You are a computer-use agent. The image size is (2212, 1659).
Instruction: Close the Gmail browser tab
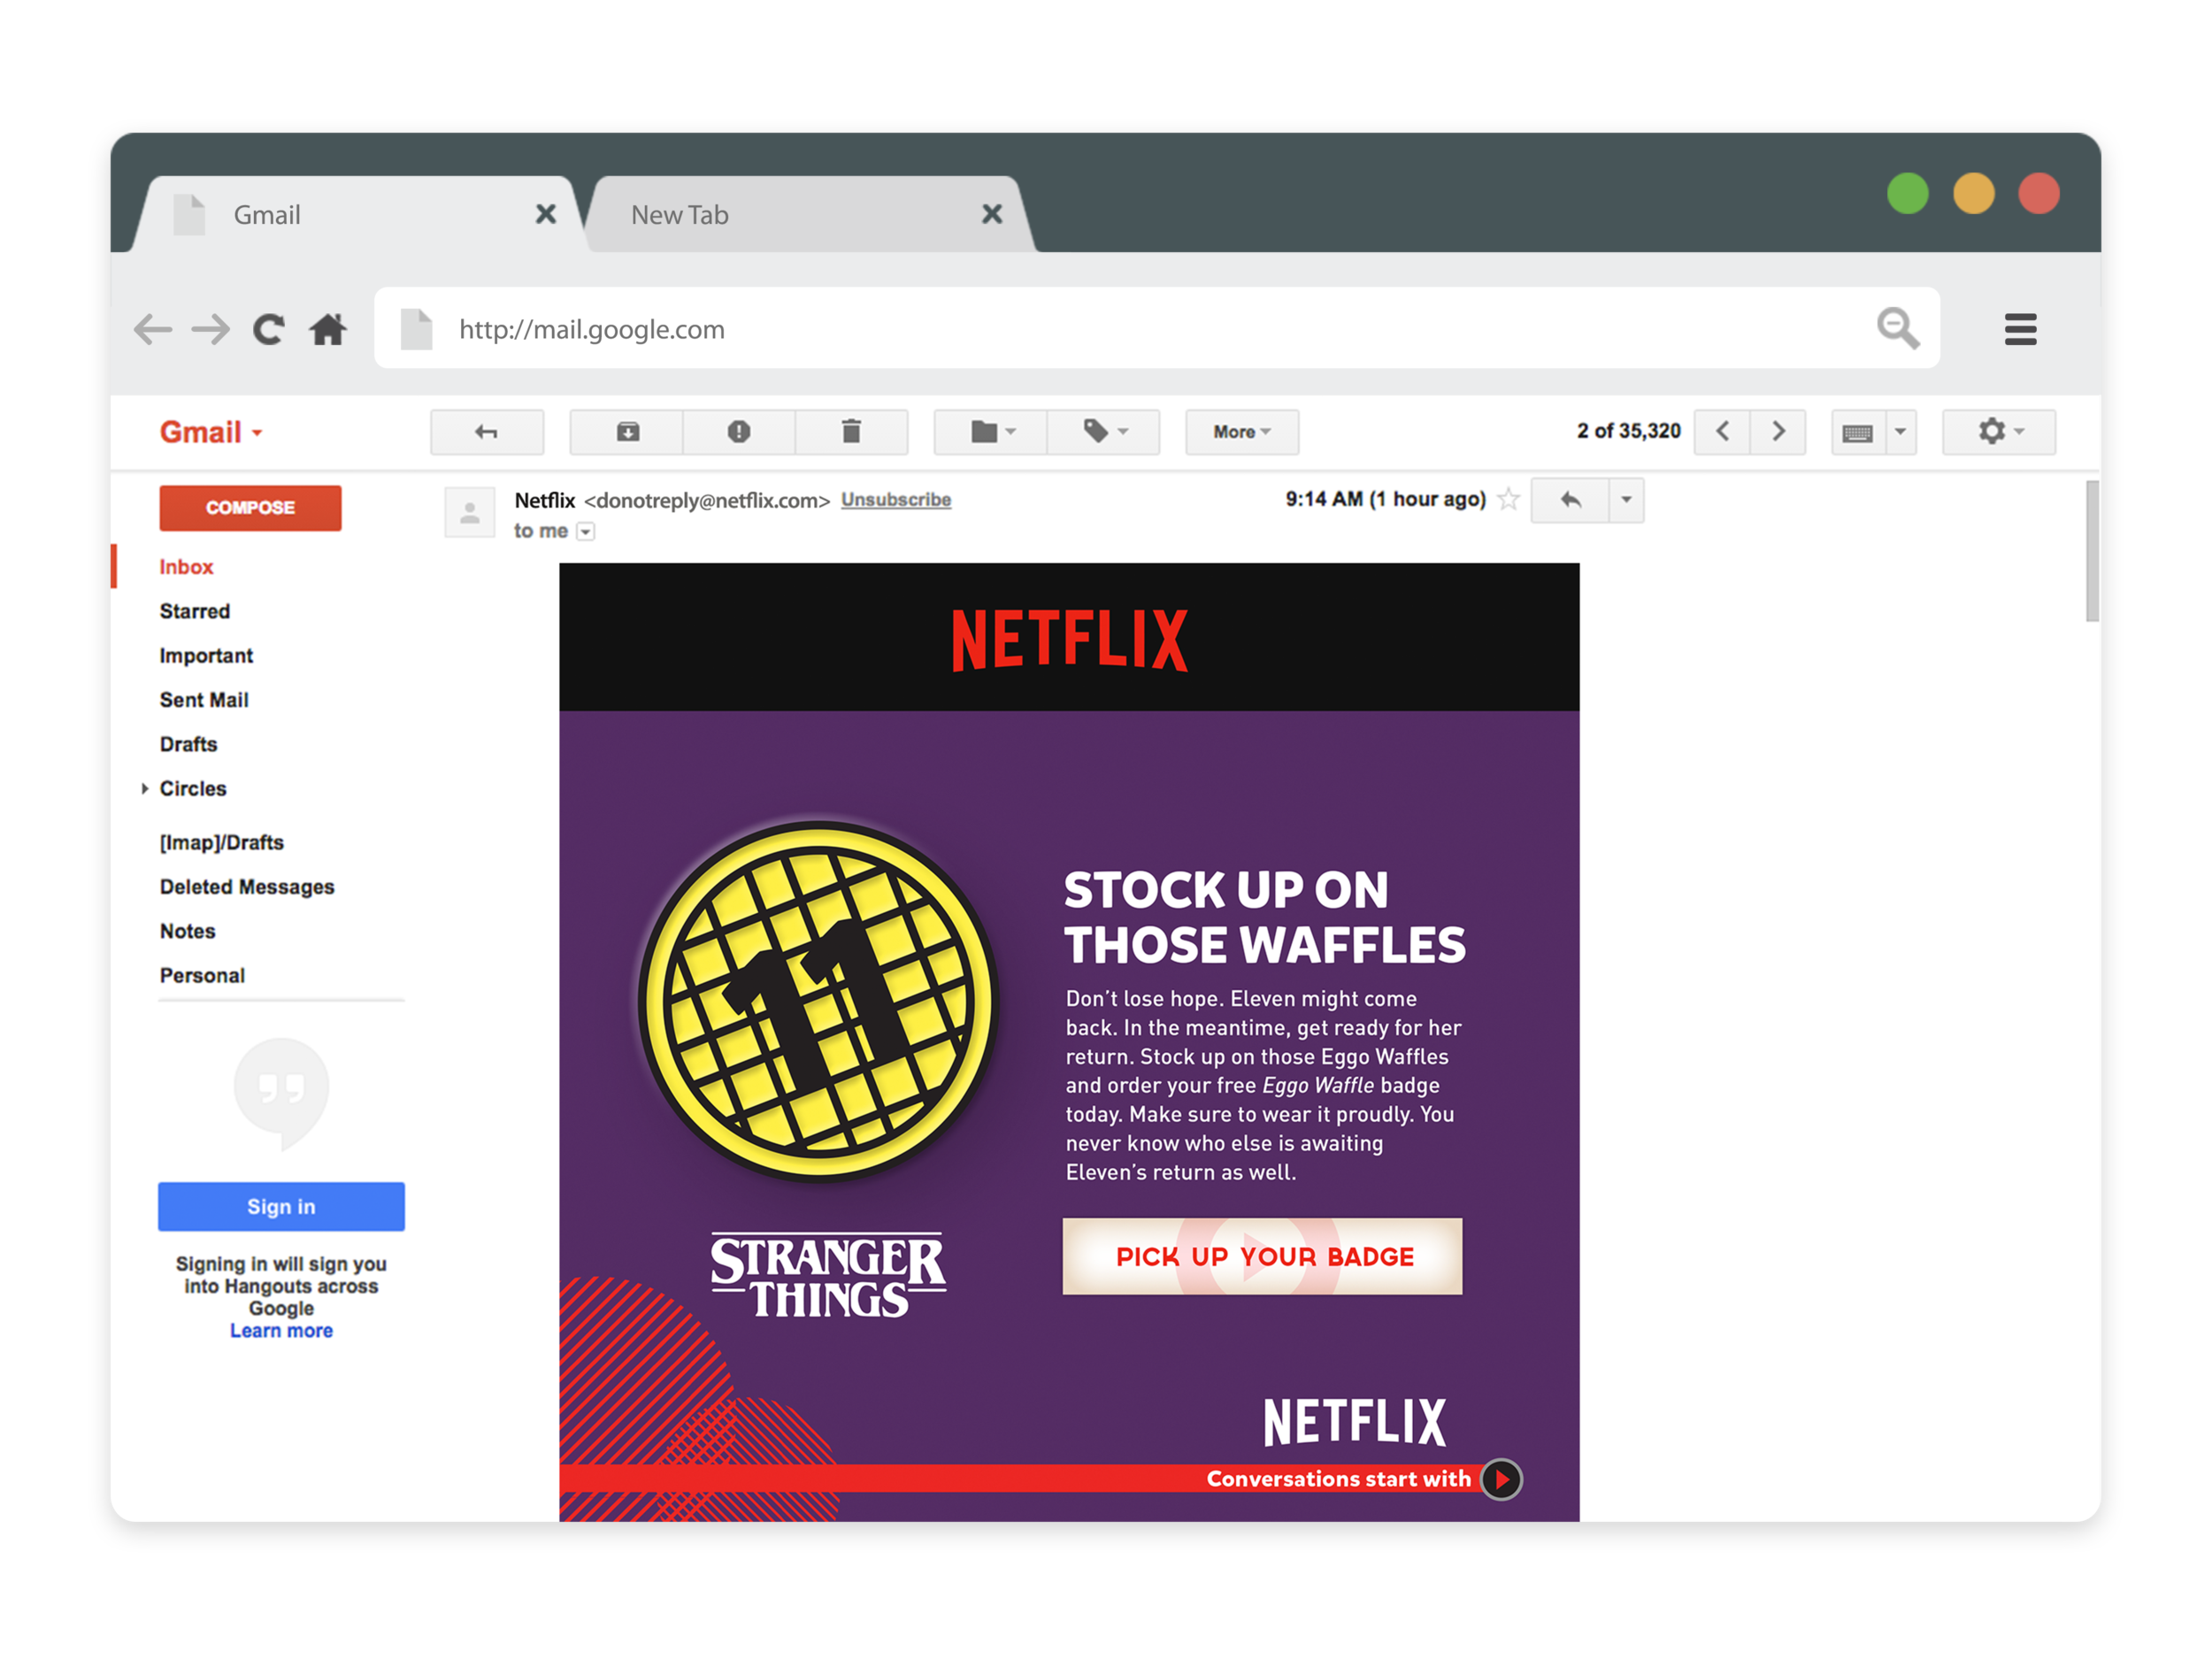(x=546, y=214)
